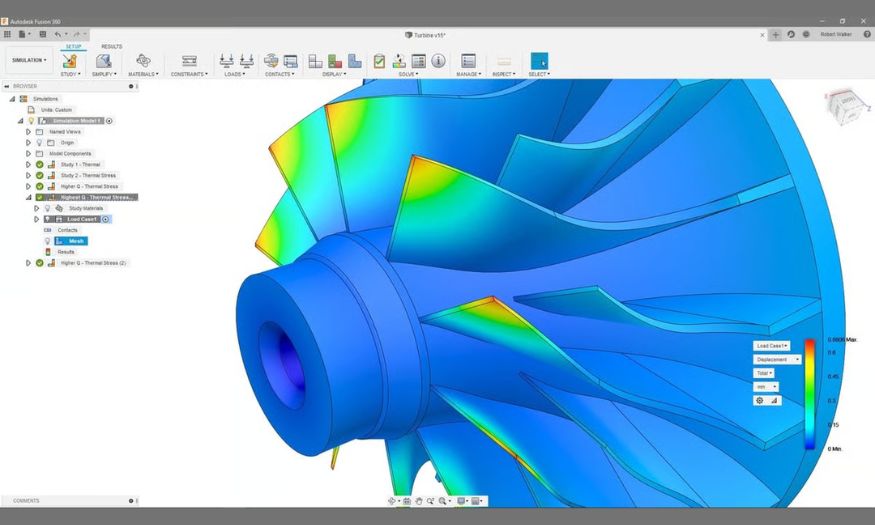Viewport: 875px width, 525px height.
Task: Click the green-red Display icon
Action: [335, 61]
